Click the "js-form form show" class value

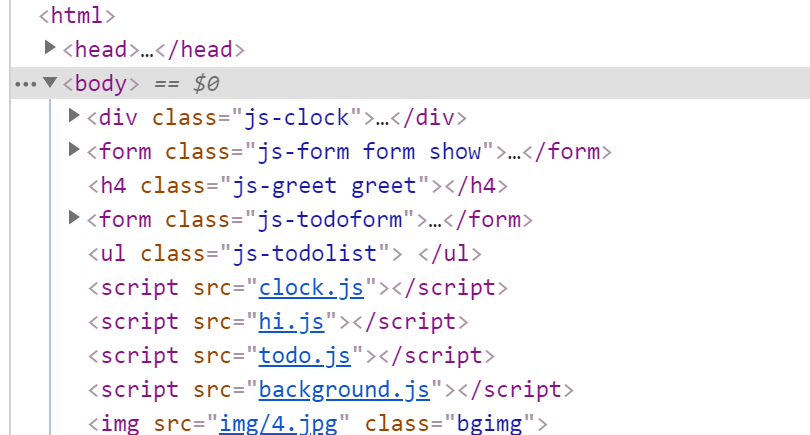pos(369,152)
